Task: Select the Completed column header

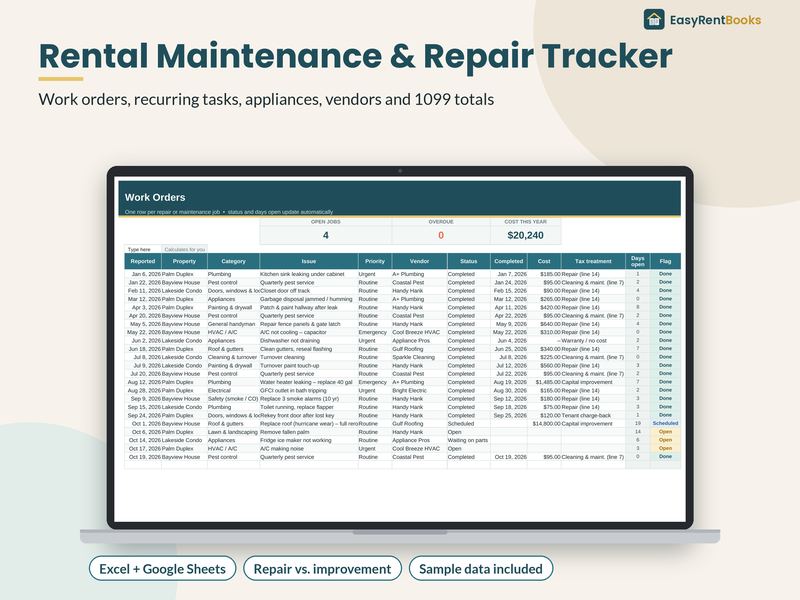Action: click(x=509, y=261)
